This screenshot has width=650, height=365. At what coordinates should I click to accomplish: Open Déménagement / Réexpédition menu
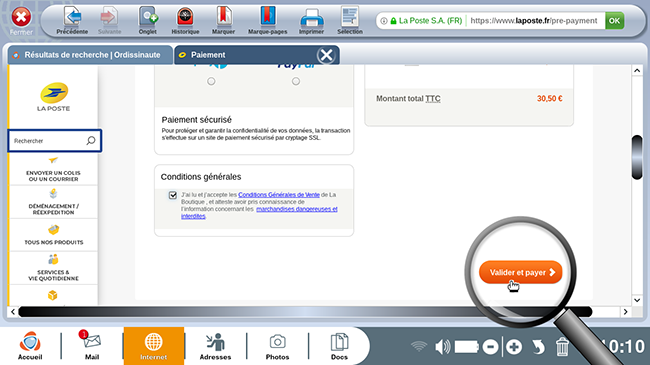pyautogui.click(x=53, y=202)
